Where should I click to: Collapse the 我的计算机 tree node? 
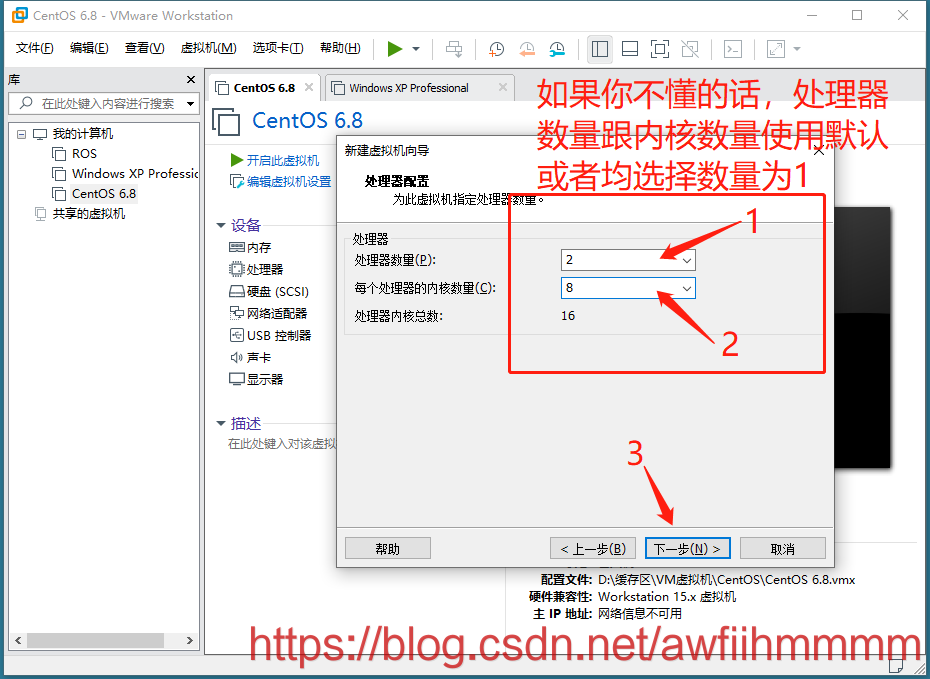[x=21, y=134]
